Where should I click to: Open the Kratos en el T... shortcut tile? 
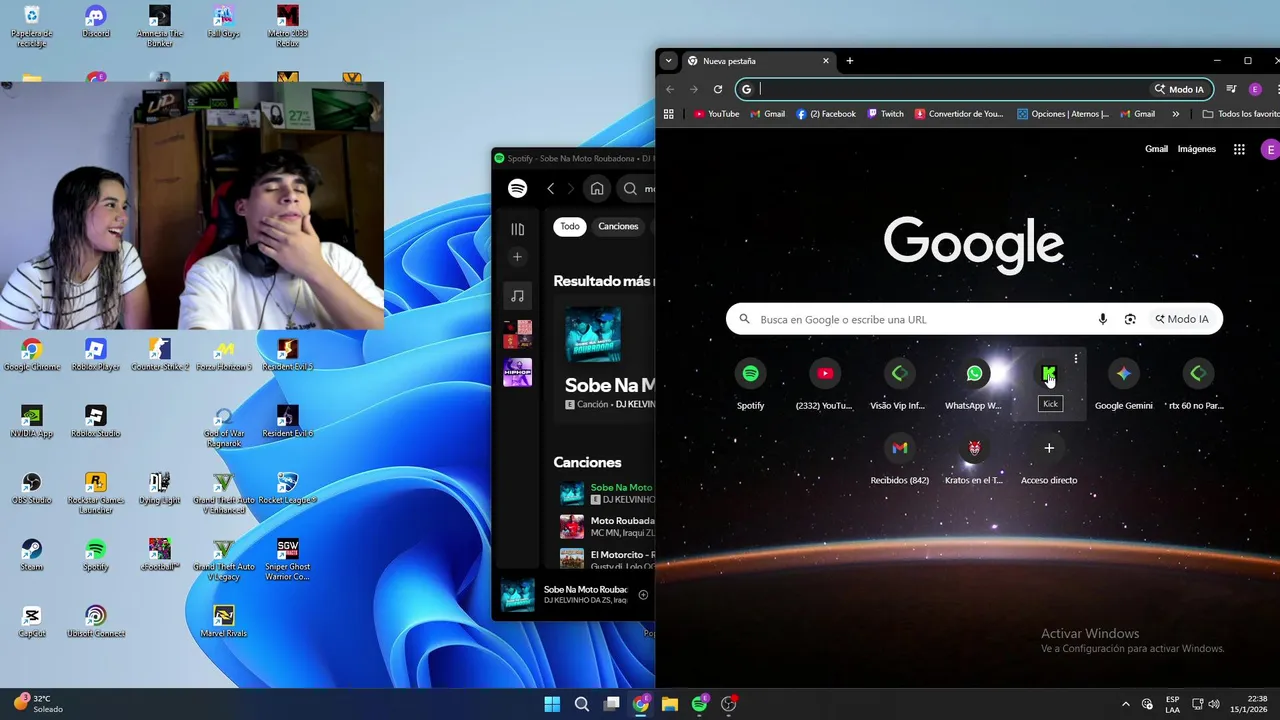974,458
